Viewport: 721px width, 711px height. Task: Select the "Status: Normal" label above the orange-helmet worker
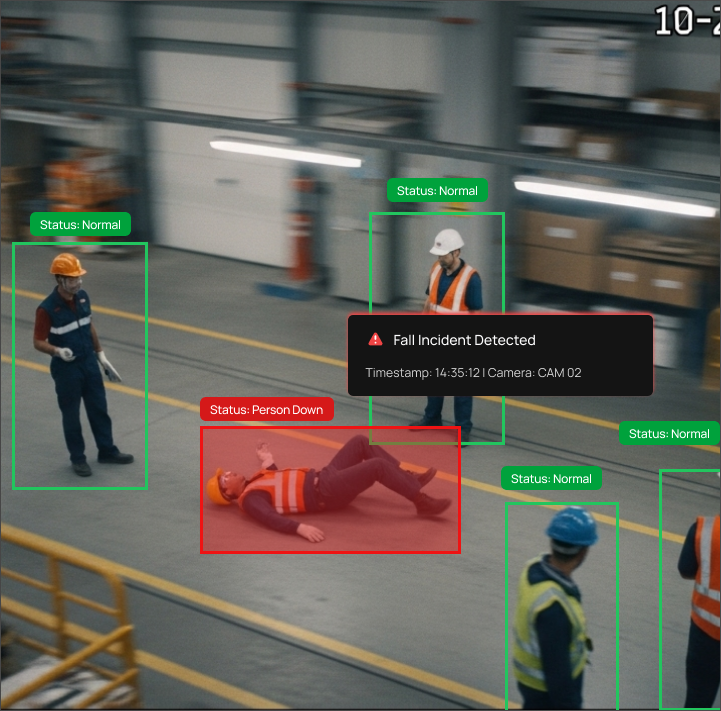coord(80,225)
